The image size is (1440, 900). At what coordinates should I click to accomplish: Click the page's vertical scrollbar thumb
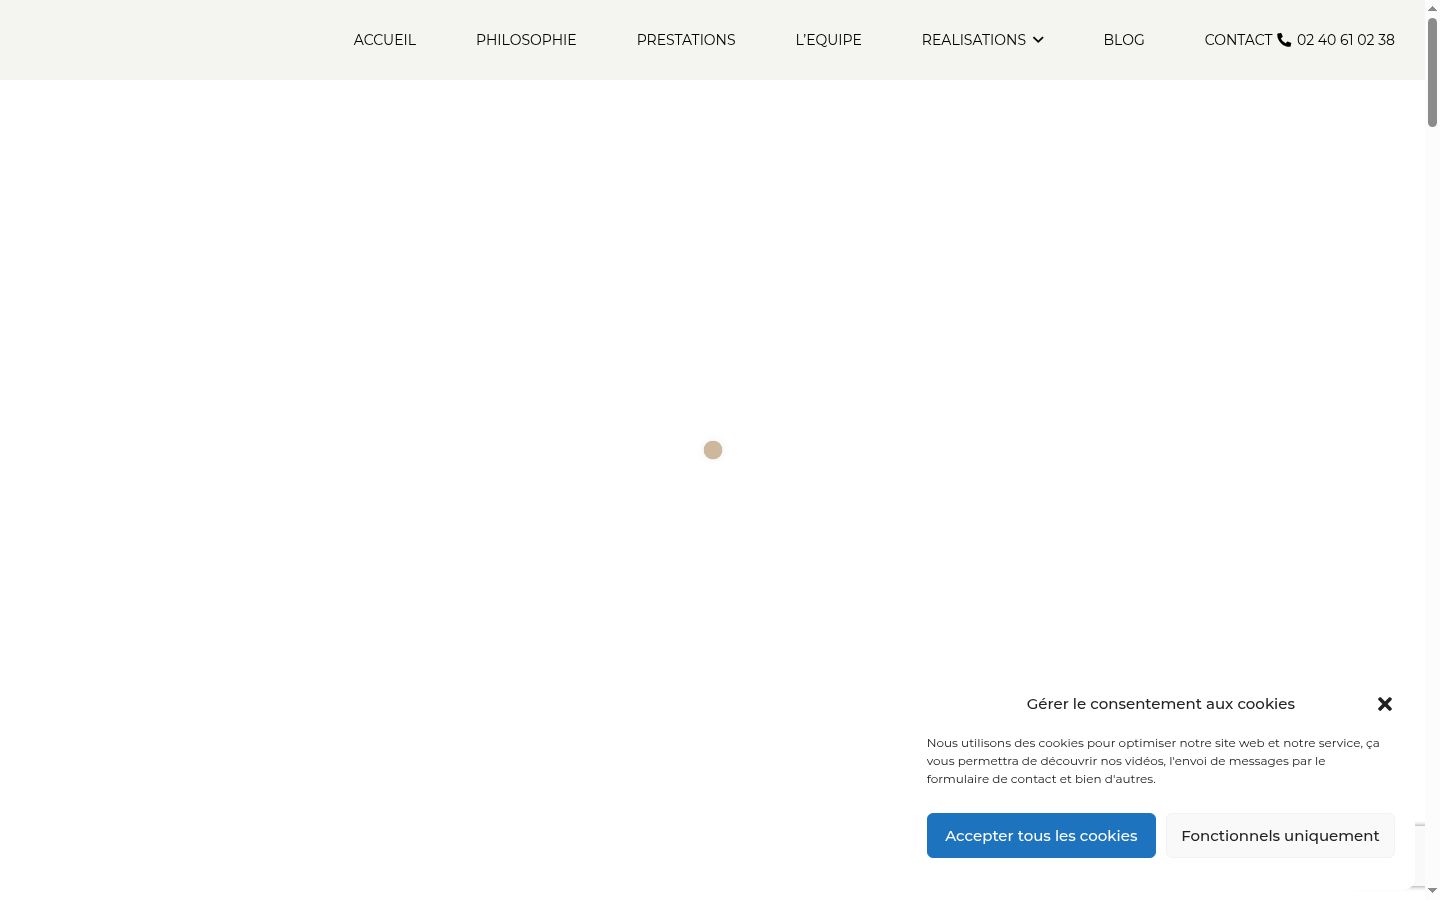click(x=1432, y=72)
